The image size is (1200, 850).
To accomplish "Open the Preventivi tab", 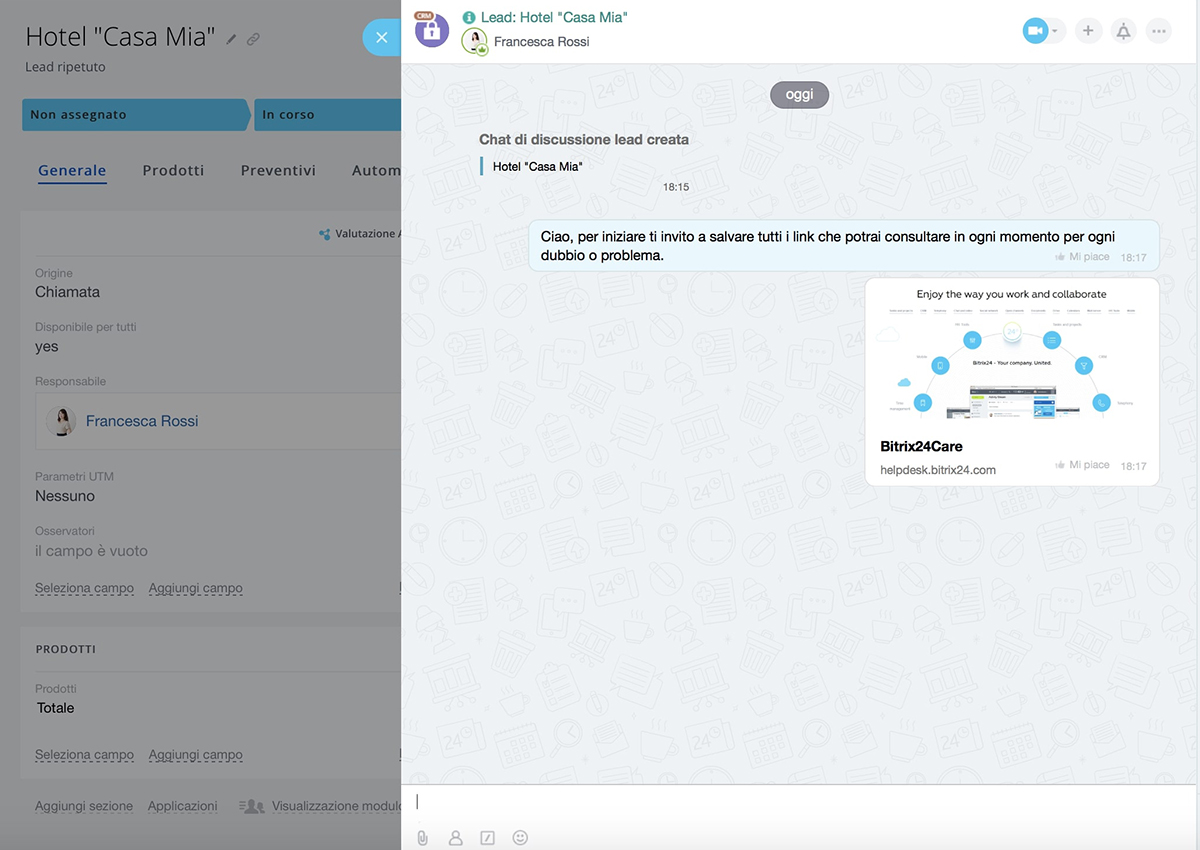I will [278, 170].
